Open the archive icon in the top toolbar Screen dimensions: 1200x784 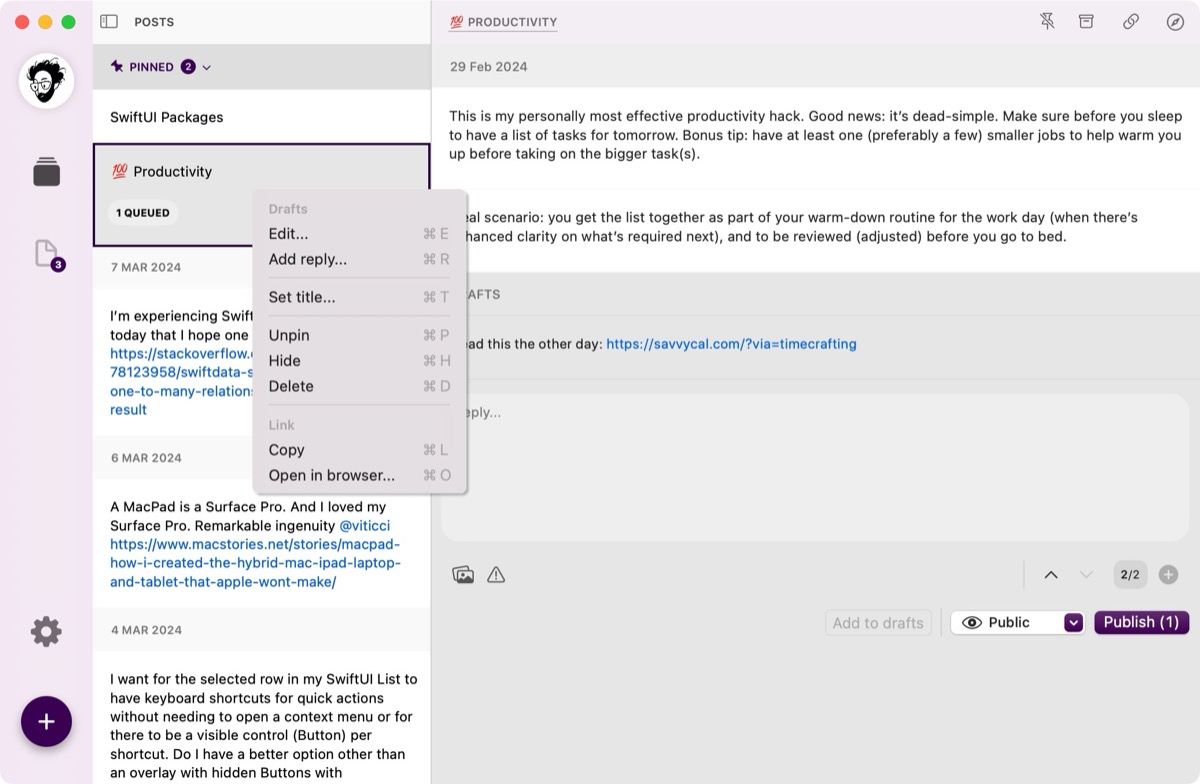pyautogui.click(x=1085, y=21)
